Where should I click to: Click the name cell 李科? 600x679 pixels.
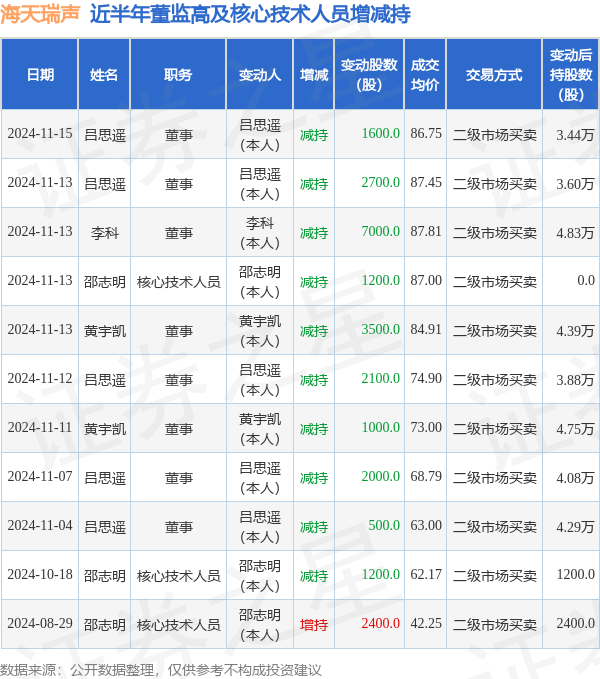tap(104, 233)
